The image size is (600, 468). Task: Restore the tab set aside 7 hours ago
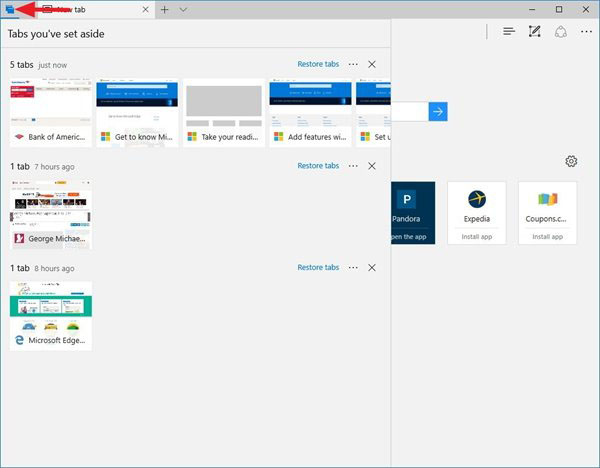coord(318,166)
